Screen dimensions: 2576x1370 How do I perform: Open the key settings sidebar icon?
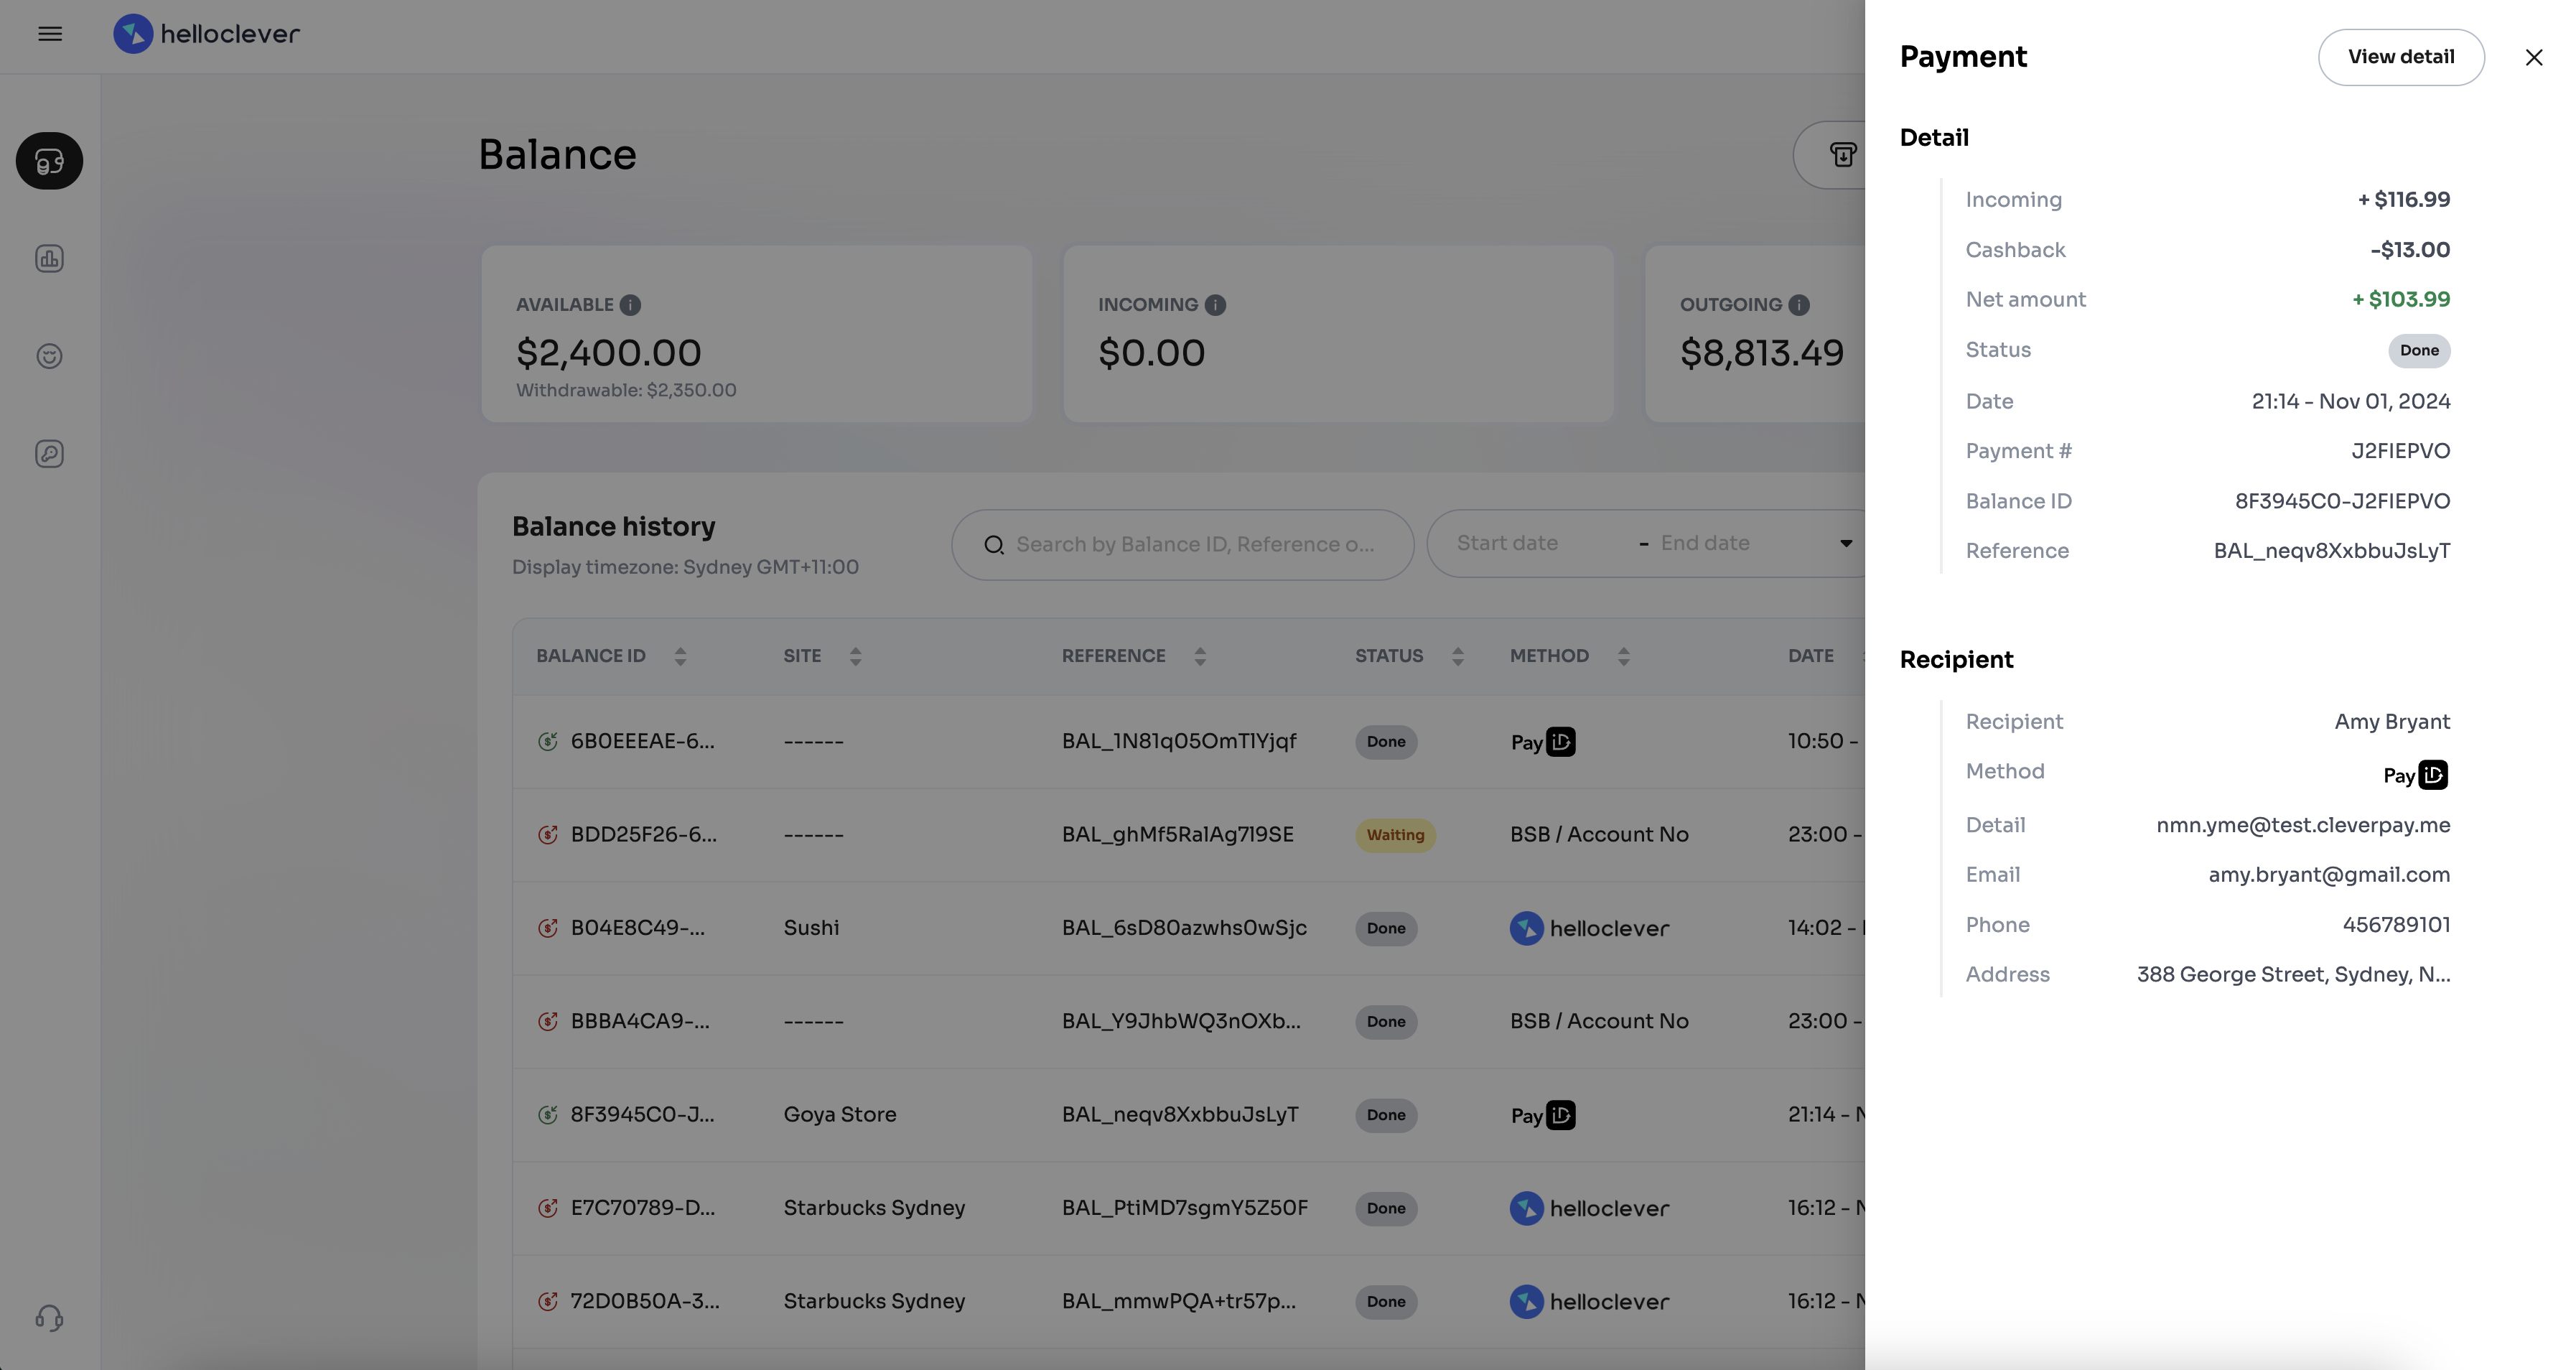(x=49, y=454)
